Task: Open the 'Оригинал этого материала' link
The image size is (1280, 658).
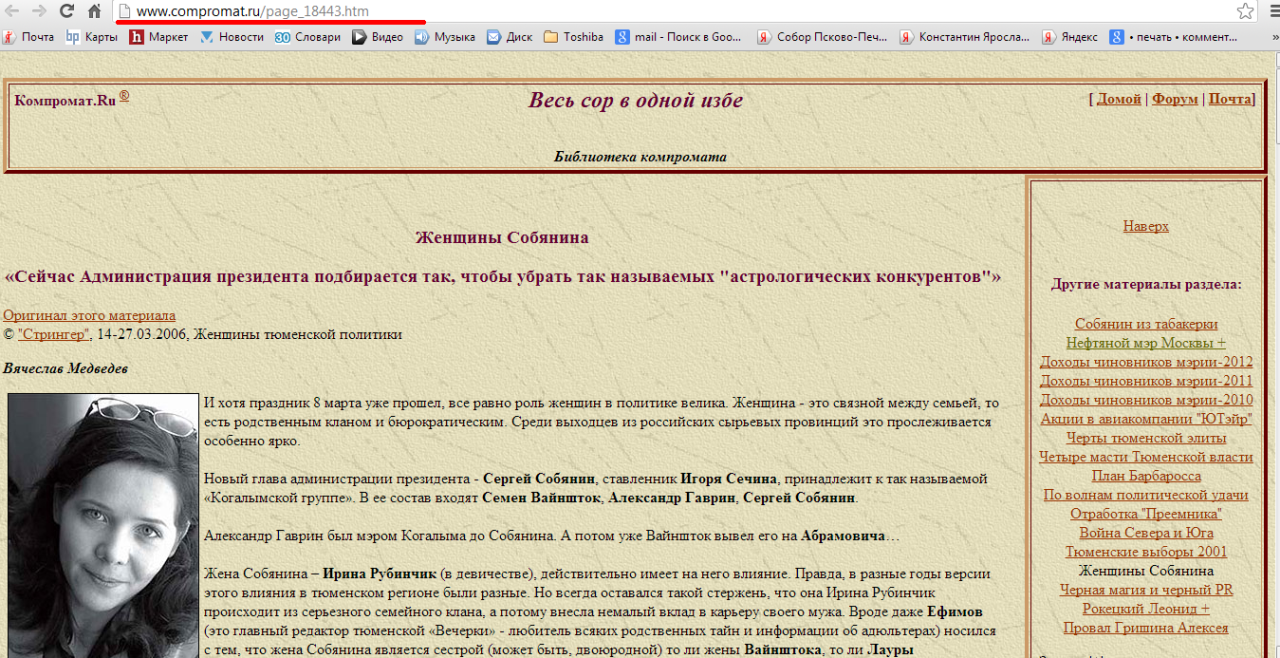Action: 89,315
